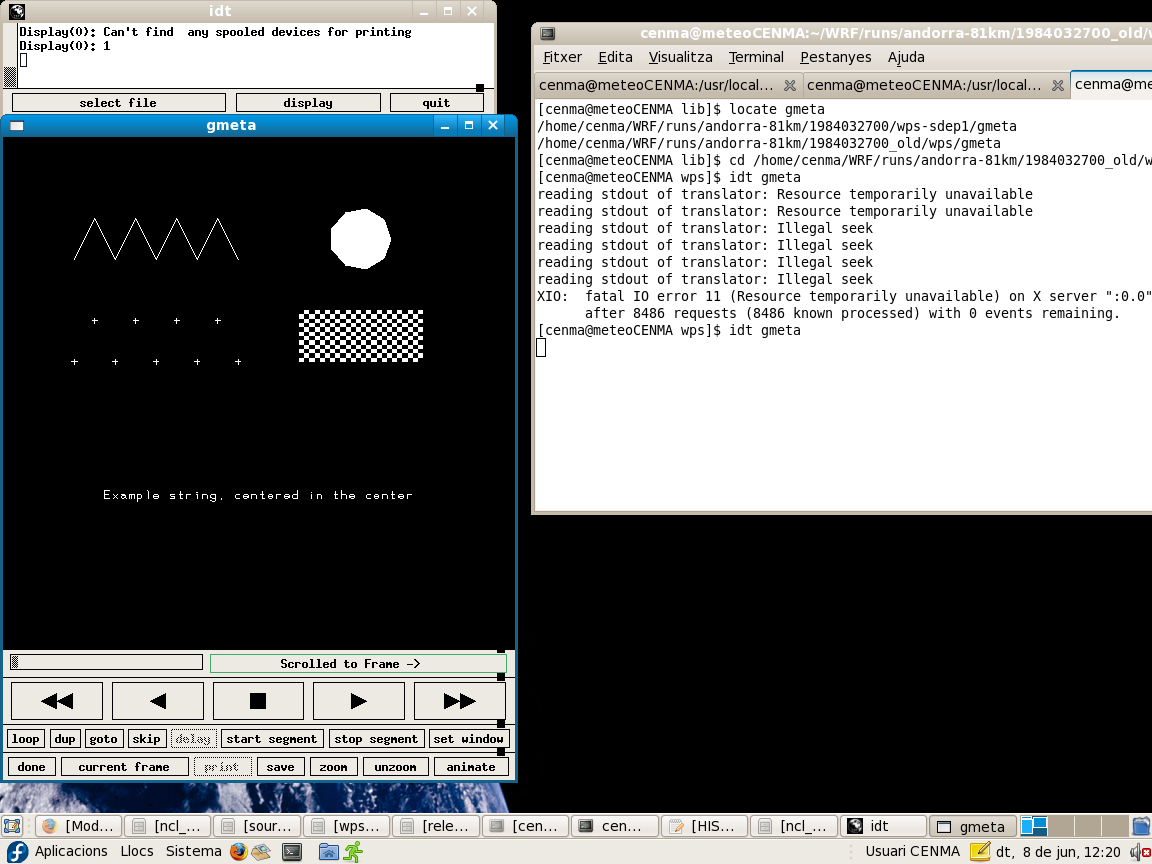Click the play forward arrow button
Viewport: 1152px width, 864px height.
(x=358, y=701)
